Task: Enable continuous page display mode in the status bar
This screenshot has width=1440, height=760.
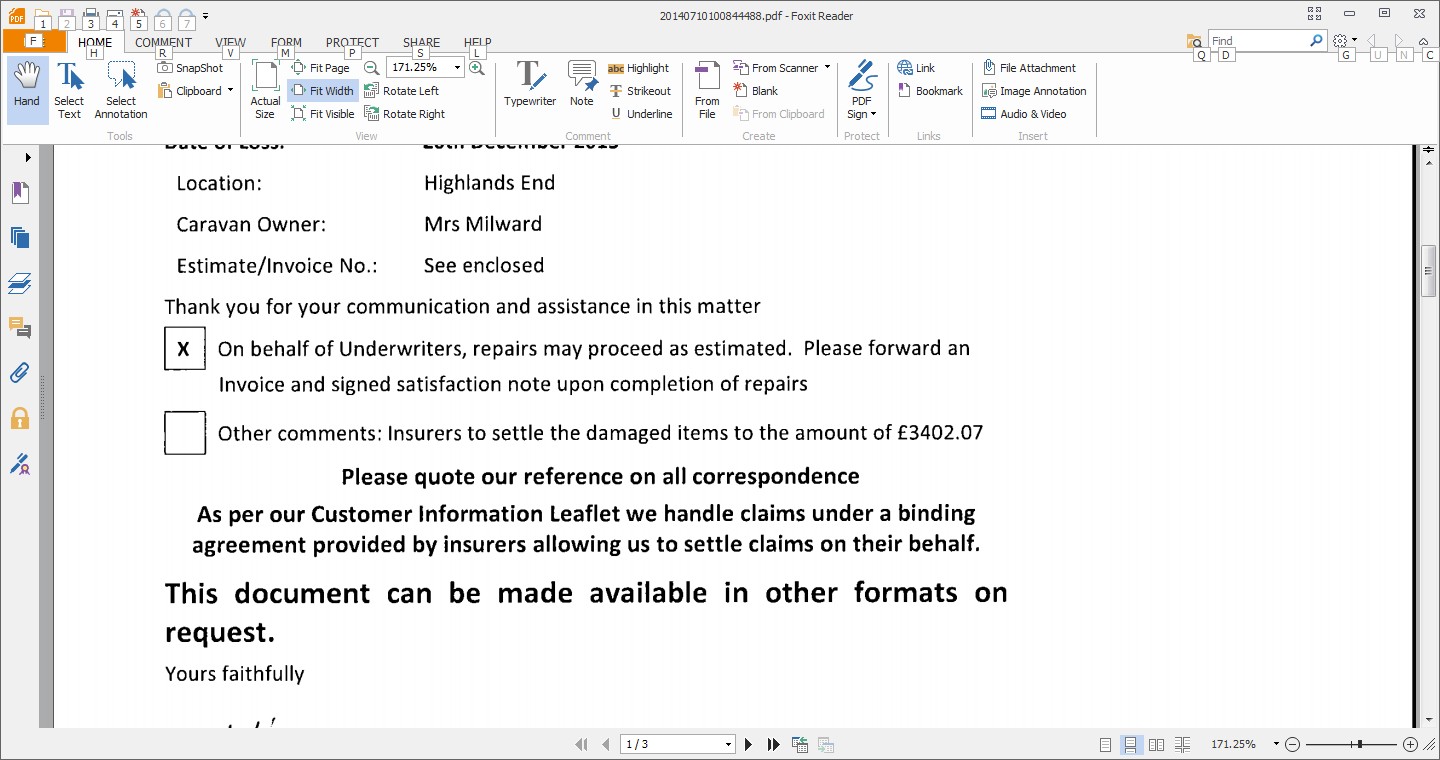Action: pyautogui.click(x=1130, y=745)
